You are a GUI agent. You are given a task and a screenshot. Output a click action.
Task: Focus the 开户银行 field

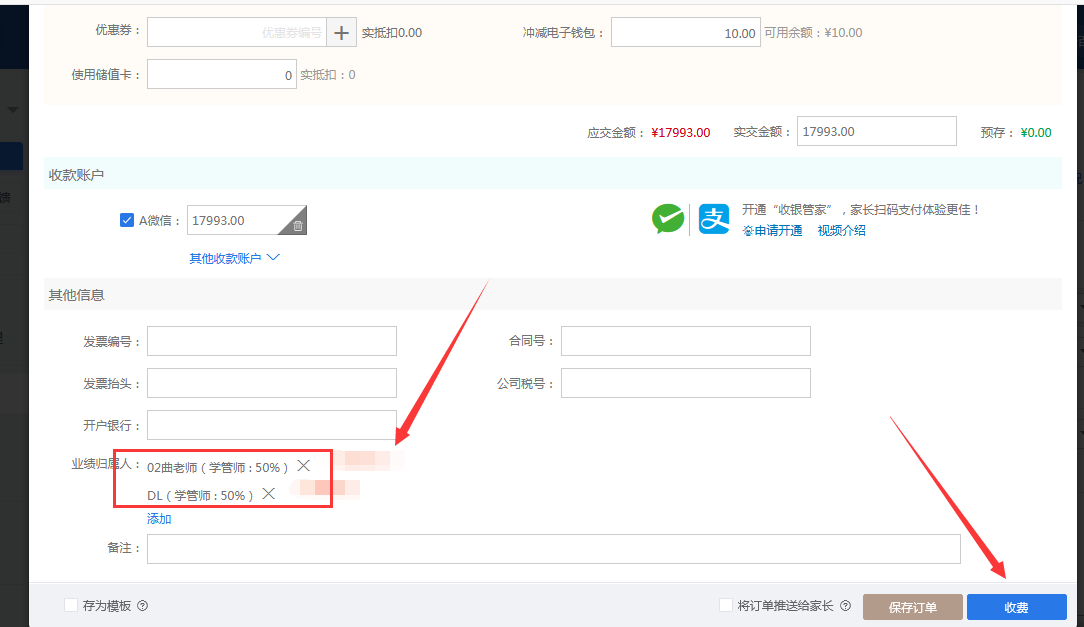(x=272, y=425)
